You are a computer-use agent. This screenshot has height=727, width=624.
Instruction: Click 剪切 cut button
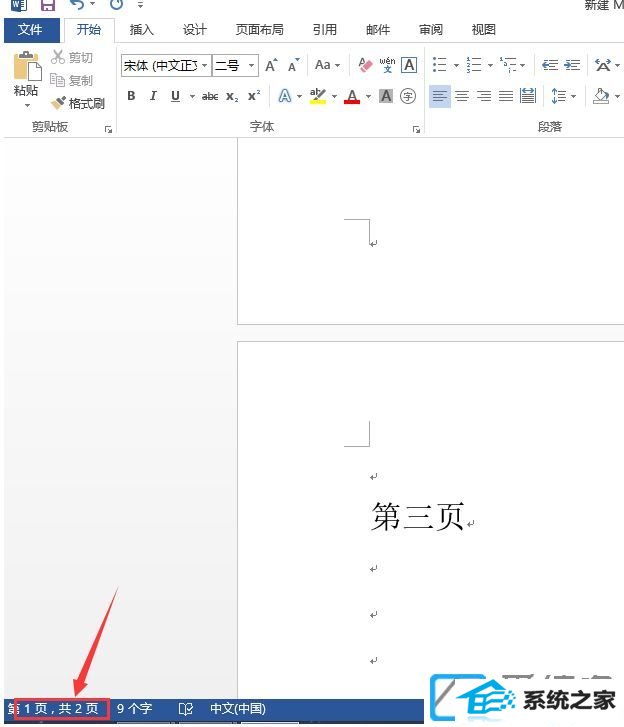(x=72, y=57)
